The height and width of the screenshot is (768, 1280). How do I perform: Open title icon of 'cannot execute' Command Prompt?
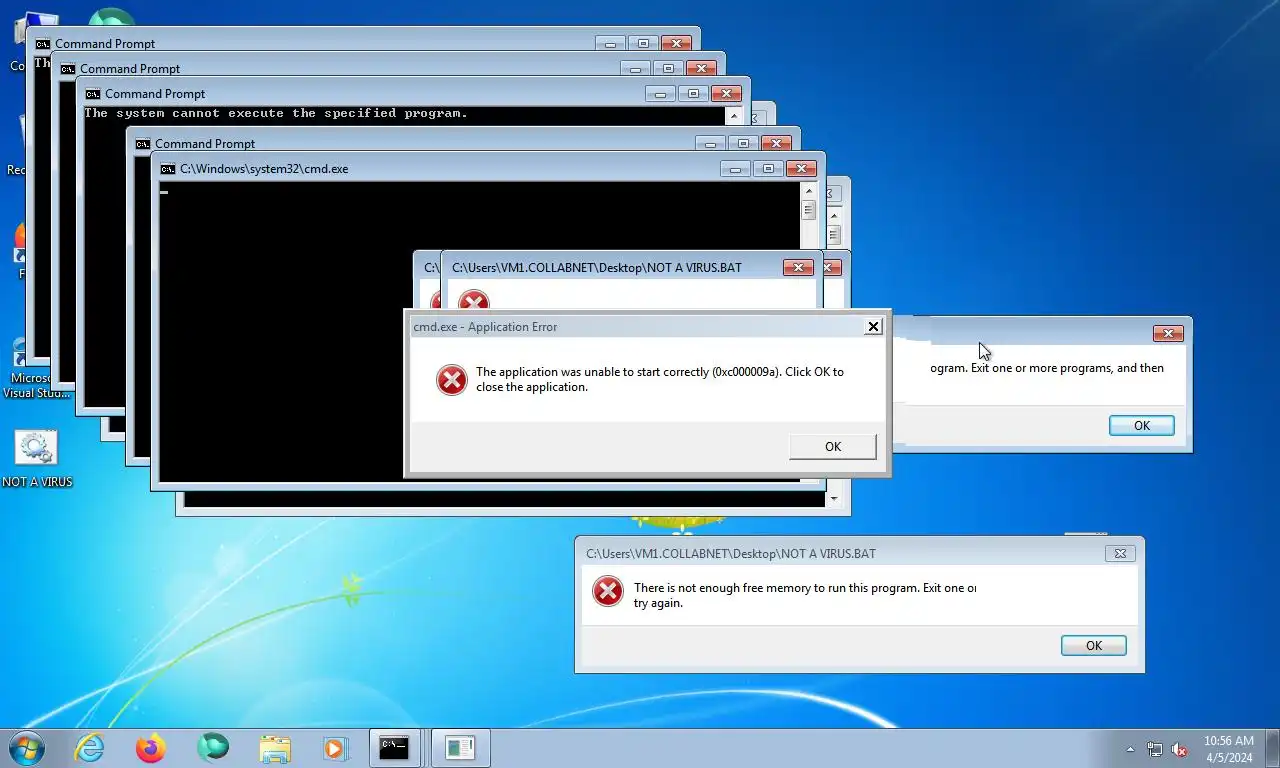click(93, 94)
